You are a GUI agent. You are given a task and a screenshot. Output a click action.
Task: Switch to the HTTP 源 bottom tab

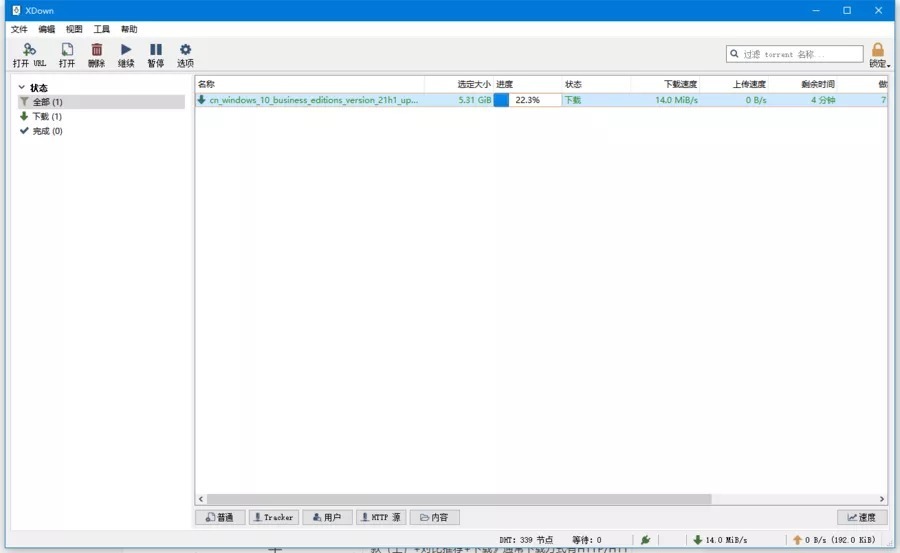381,517
